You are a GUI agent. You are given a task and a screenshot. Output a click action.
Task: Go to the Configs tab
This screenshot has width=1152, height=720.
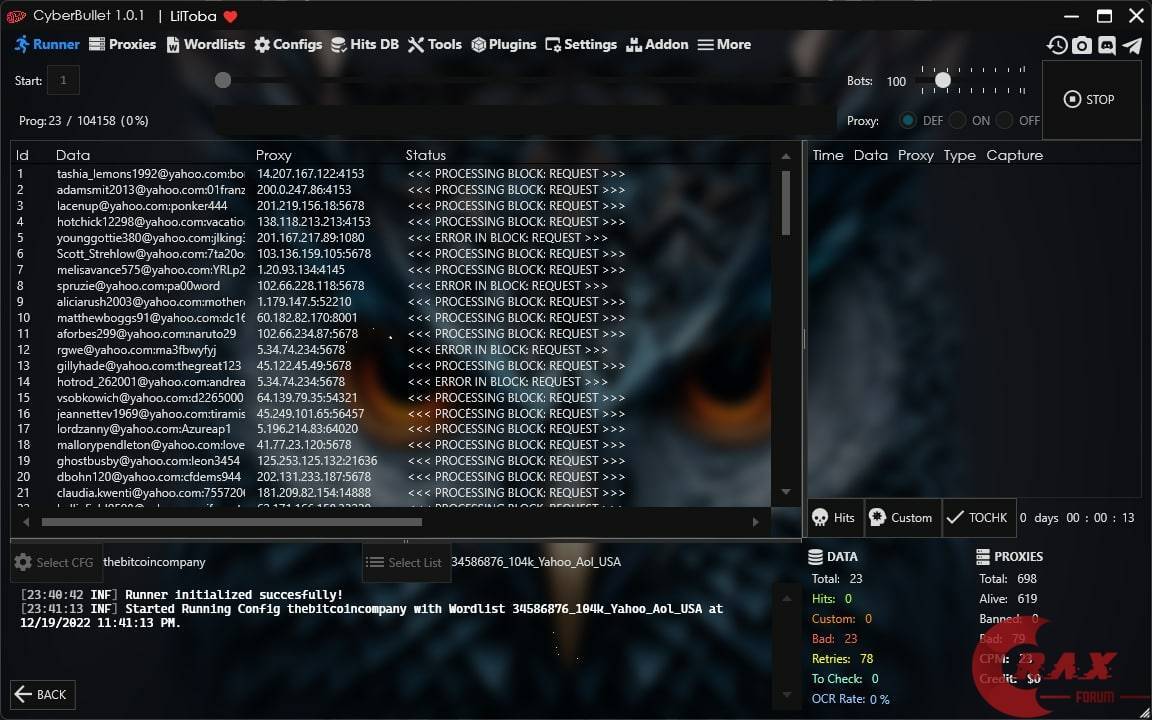click(288, 45)
